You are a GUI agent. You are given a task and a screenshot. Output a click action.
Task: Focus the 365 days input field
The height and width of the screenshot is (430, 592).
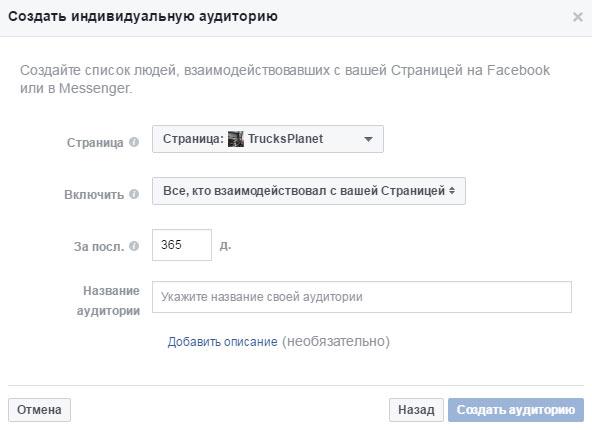182,245
